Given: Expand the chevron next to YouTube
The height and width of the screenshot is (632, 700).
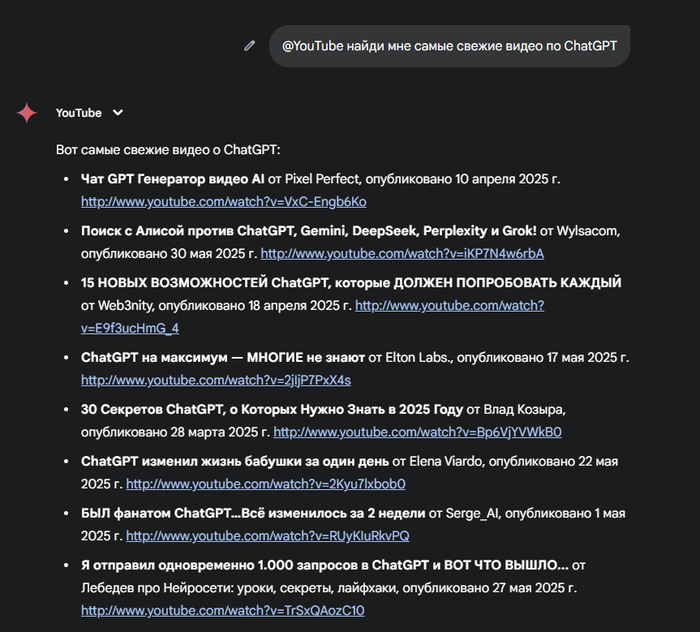Looking at the screenshot, I should point(118,113).
